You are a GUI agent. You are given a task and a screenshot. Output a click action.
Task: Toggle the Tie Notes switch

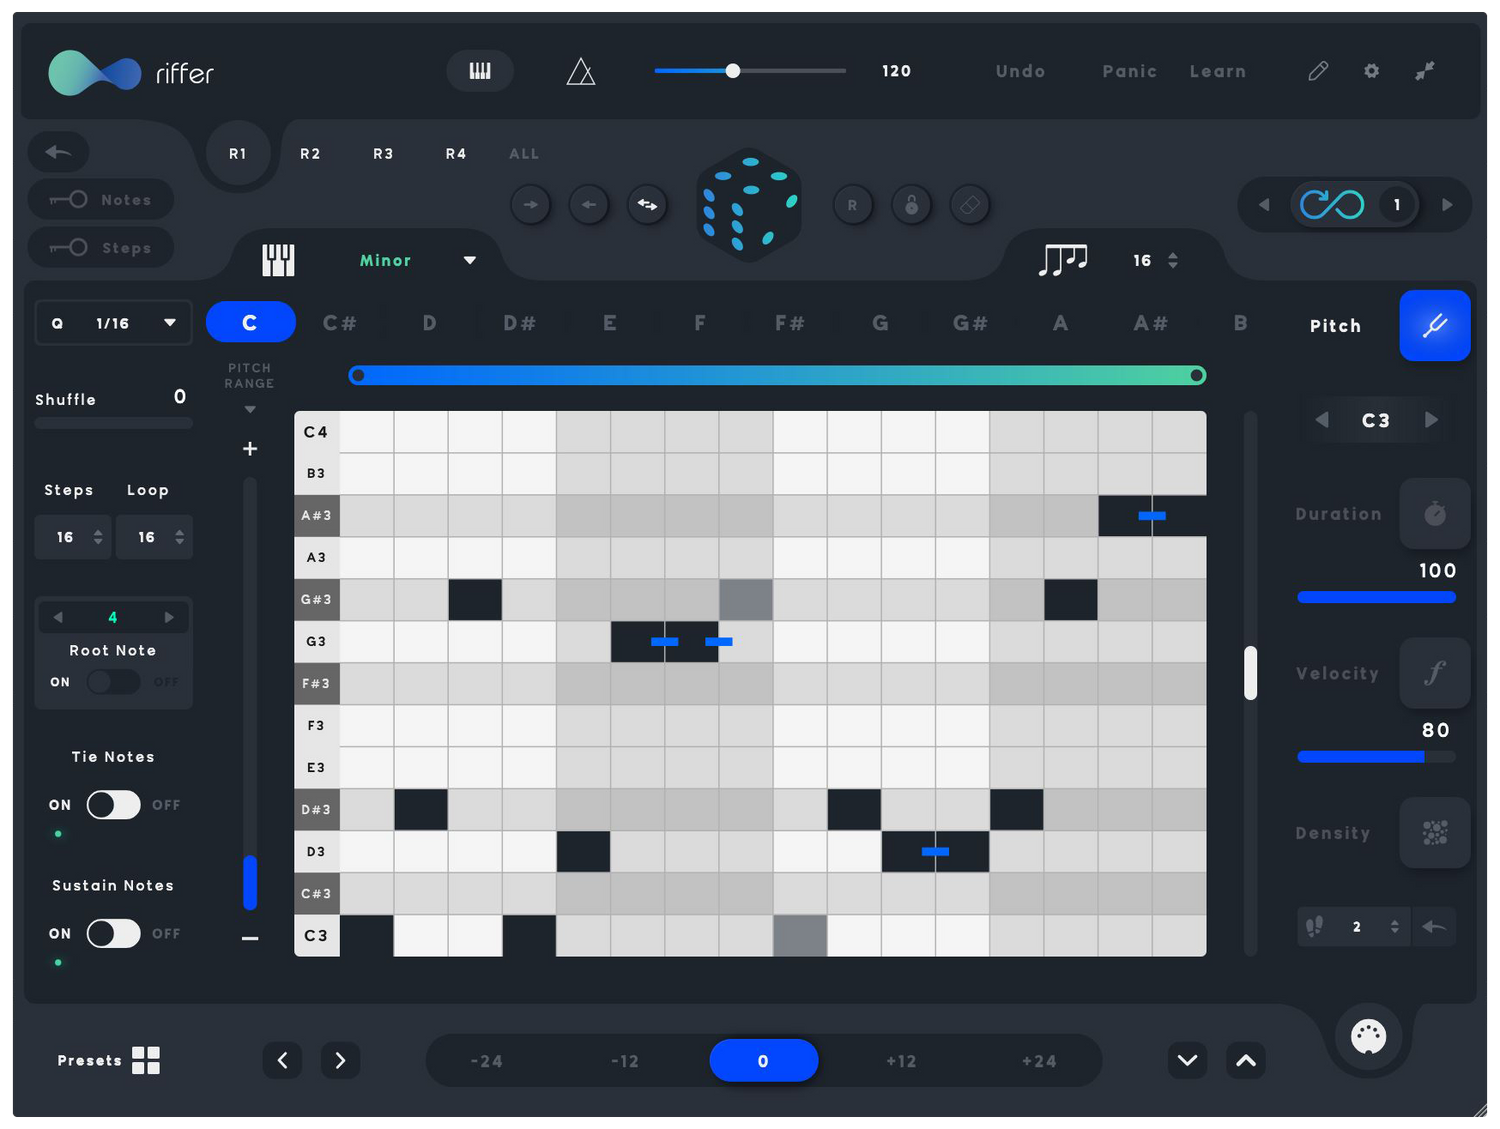coord(113,805)
